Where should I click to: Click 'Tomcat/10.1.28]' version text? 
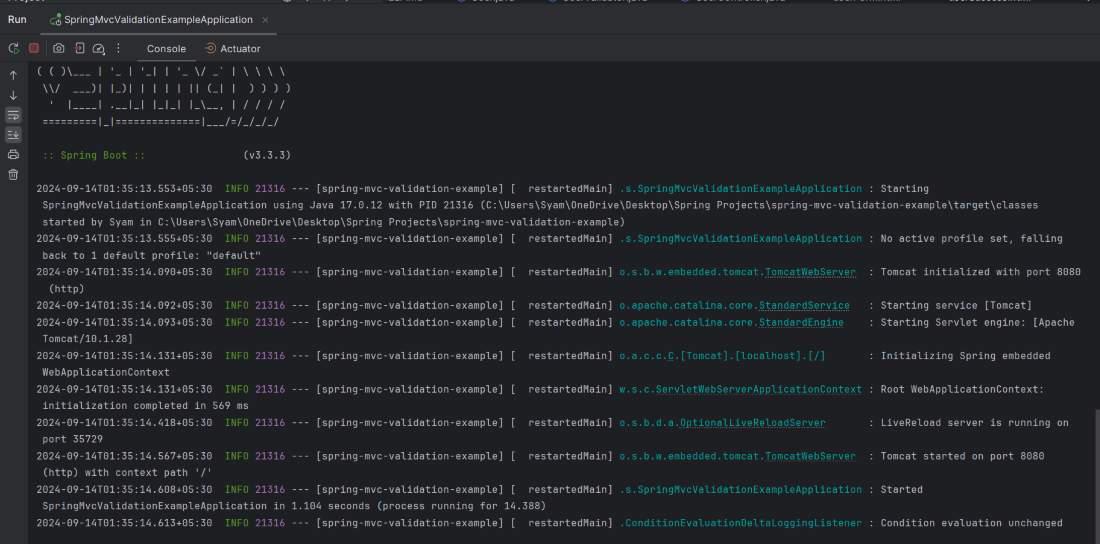(87, 339)
